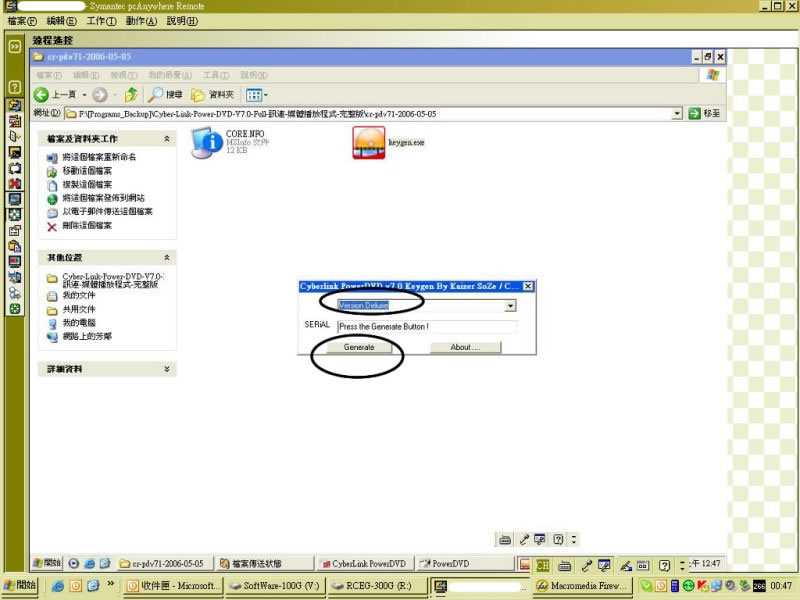The image size is (800, 600).
Task: Open the Views menu button in Explorer toolbar
Action: click(x=257, y=95)
